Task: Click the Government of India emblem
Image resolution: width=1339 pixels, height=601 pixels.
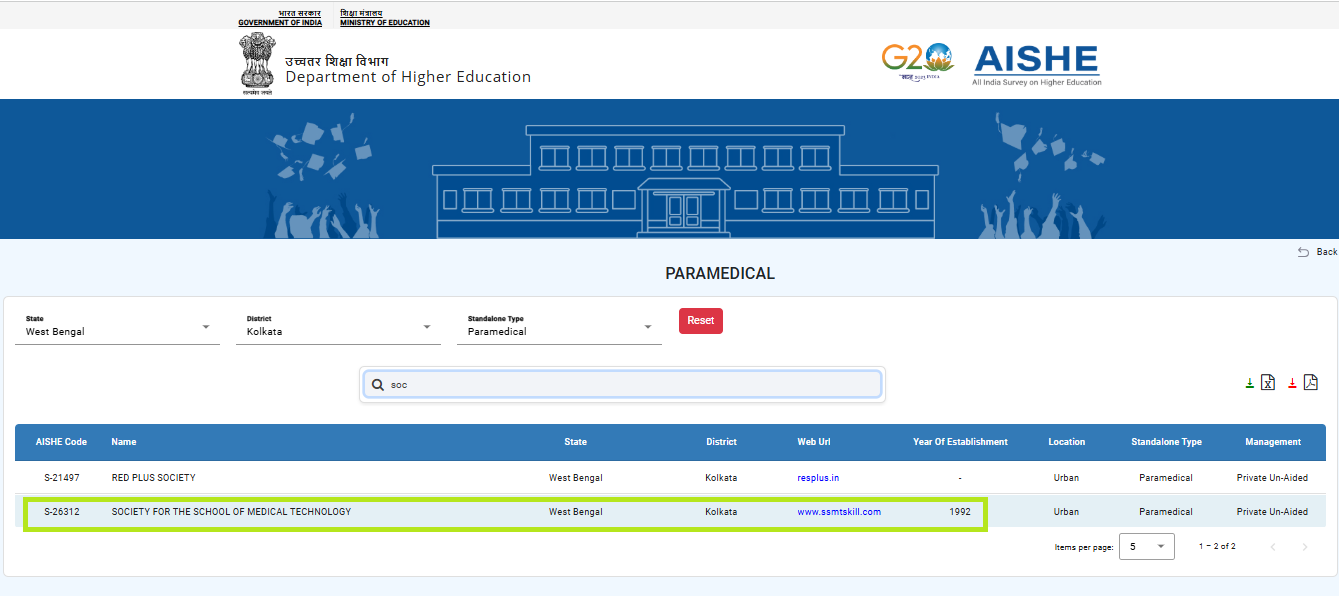Action: (x=257, y=63)
